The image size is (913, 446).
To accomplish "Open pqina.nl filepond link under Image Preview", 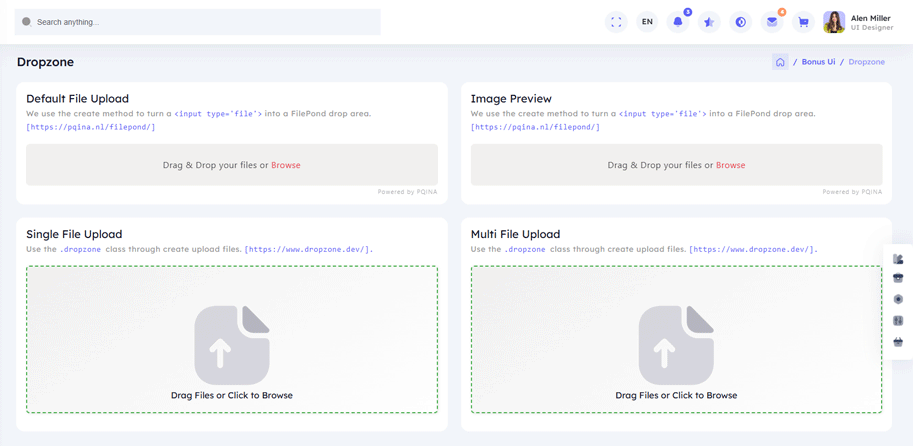I will [535, 127].
